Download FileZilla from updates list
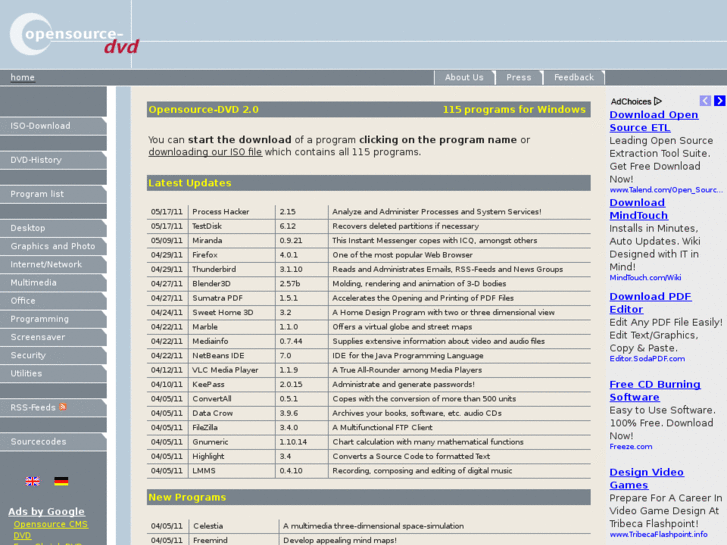Viewport: 727px width, 545px height. coord(205,427)
